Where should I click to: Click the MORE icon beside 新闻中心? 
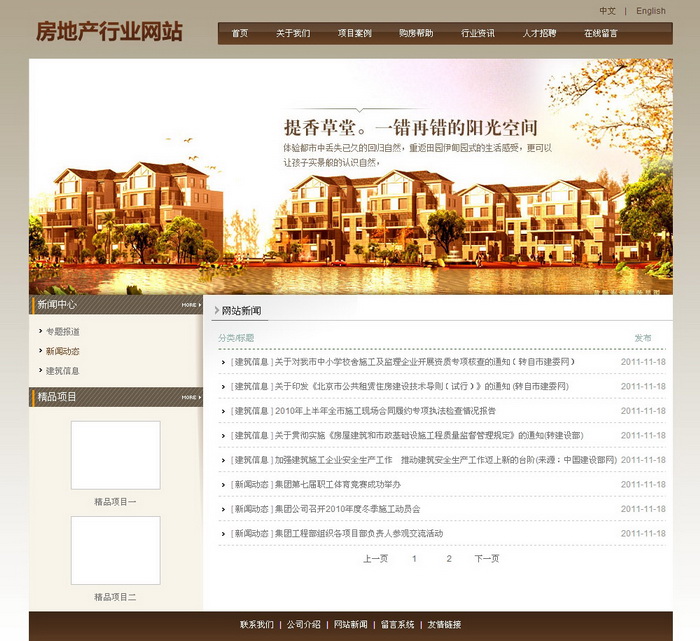click(x=189, y=305)
